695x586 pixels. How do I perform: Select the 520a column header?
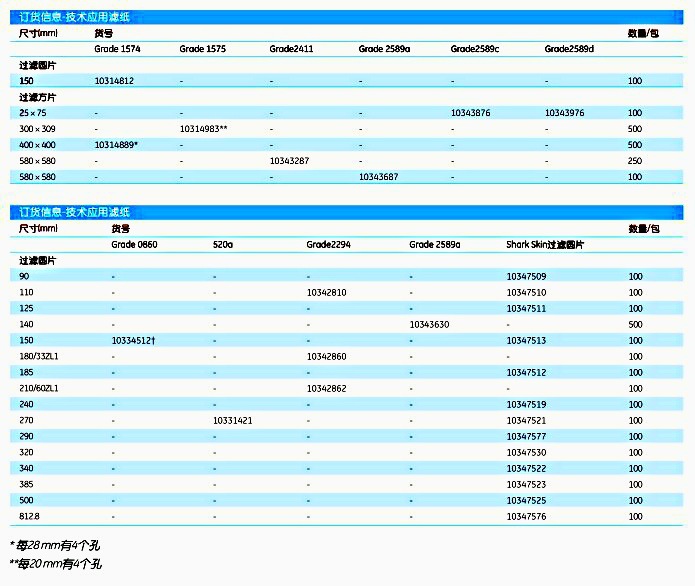coord(222,244)
